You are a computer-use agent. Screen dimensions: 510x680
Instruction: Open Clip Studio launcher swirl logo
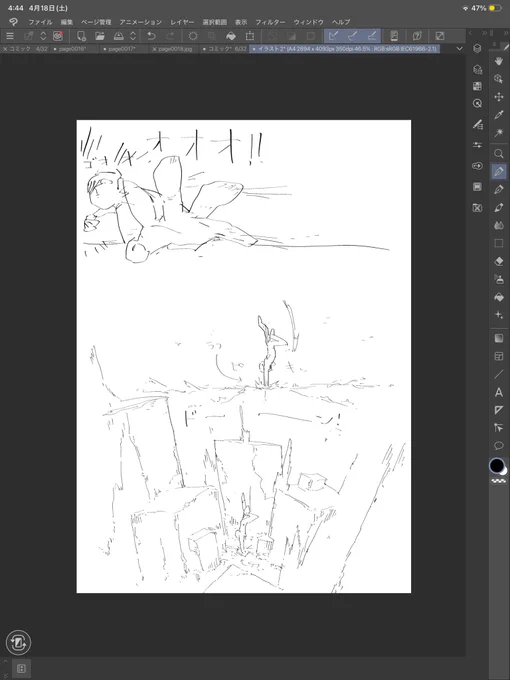pyautogui.click(x=13, y=22)
